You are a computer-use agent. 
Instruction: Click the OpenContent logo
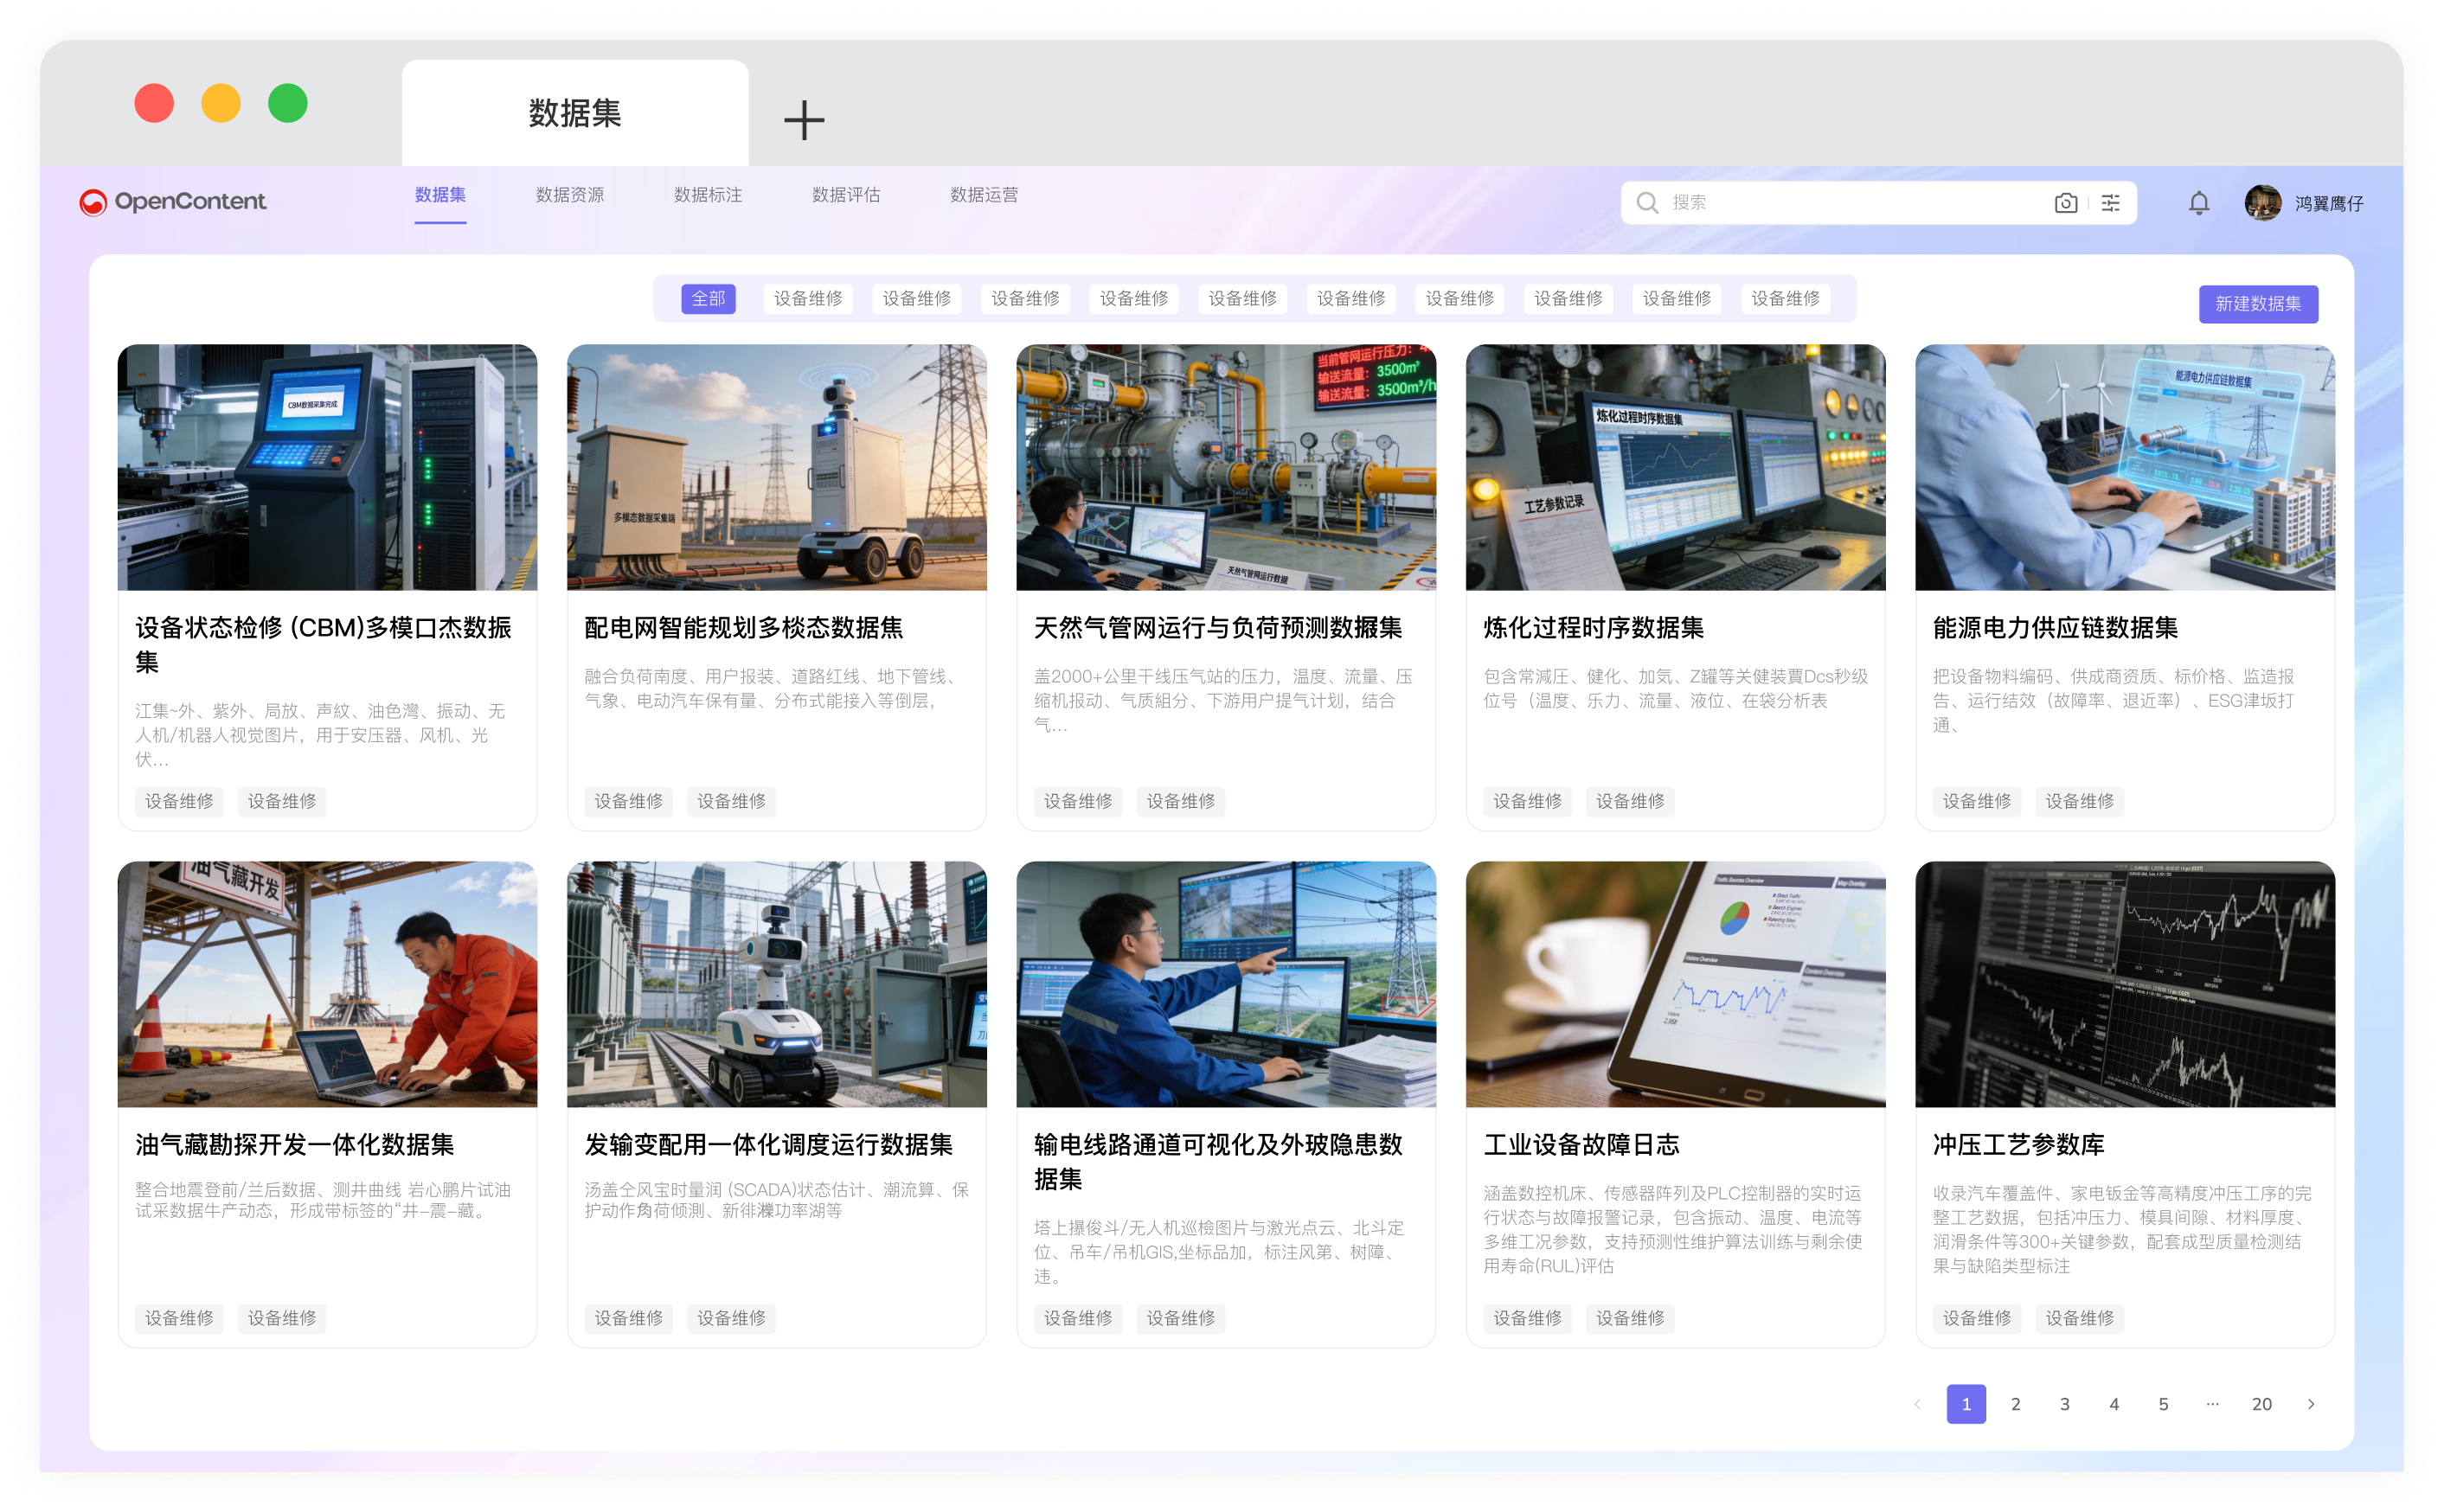click(173, 202)
